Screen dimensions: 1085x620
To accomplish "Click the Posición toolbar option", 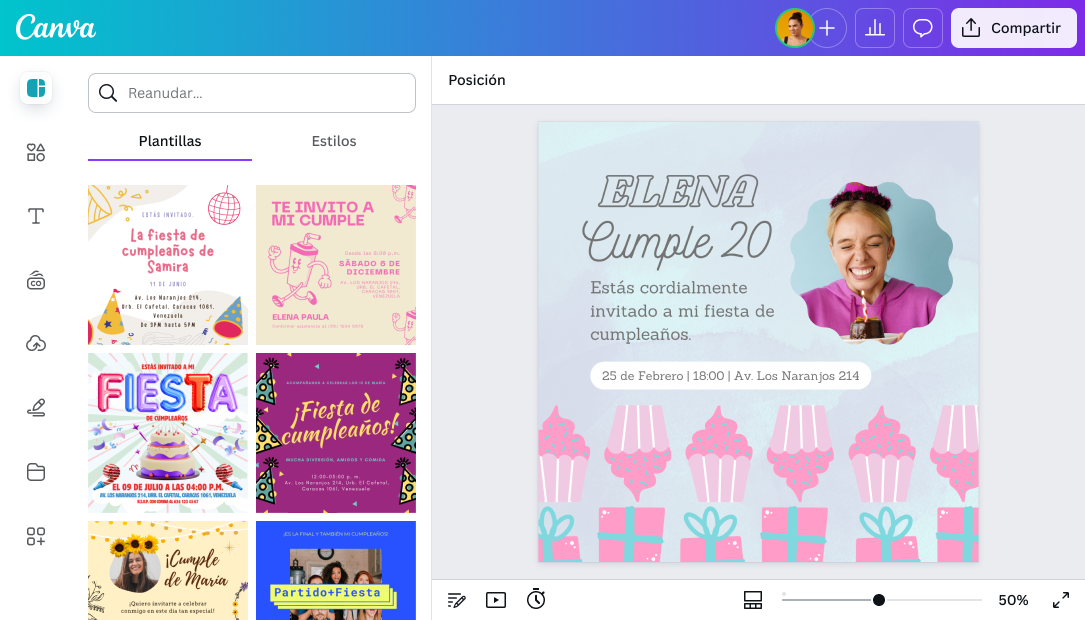I will coord(477,80).
